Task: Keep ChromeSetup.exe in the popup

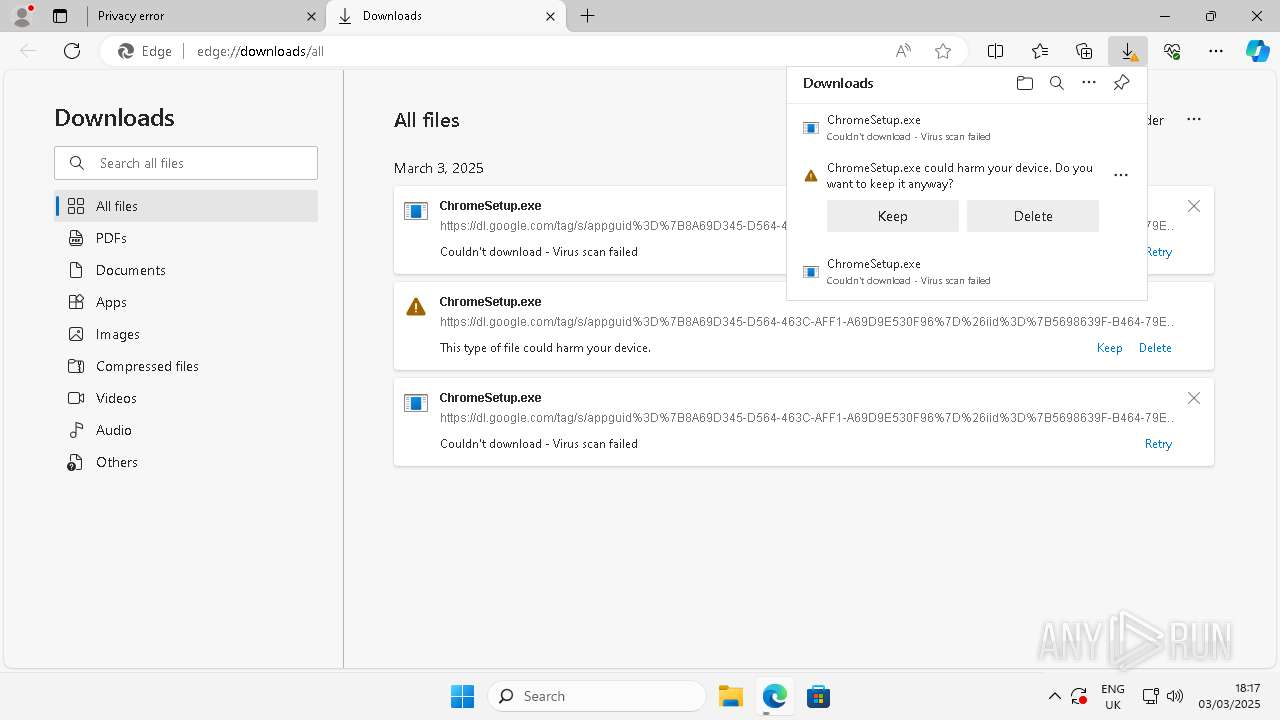Action: pyautogui.click(x=893, y=216)
